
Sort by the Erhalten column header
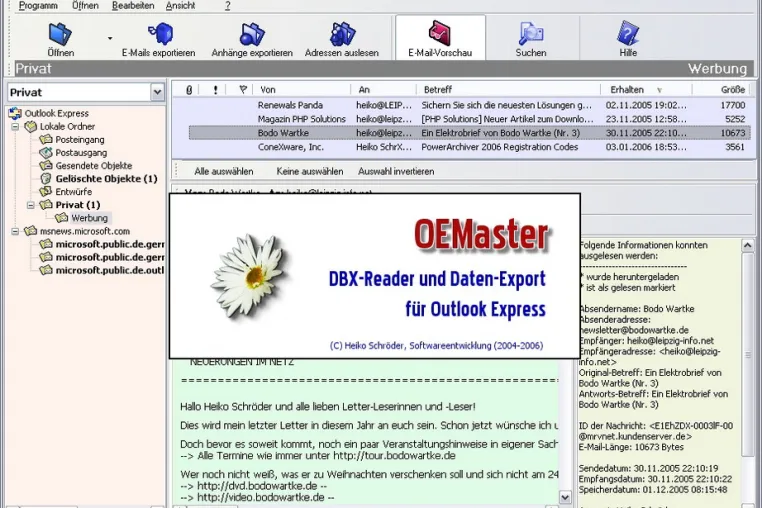tap(646, 90)
